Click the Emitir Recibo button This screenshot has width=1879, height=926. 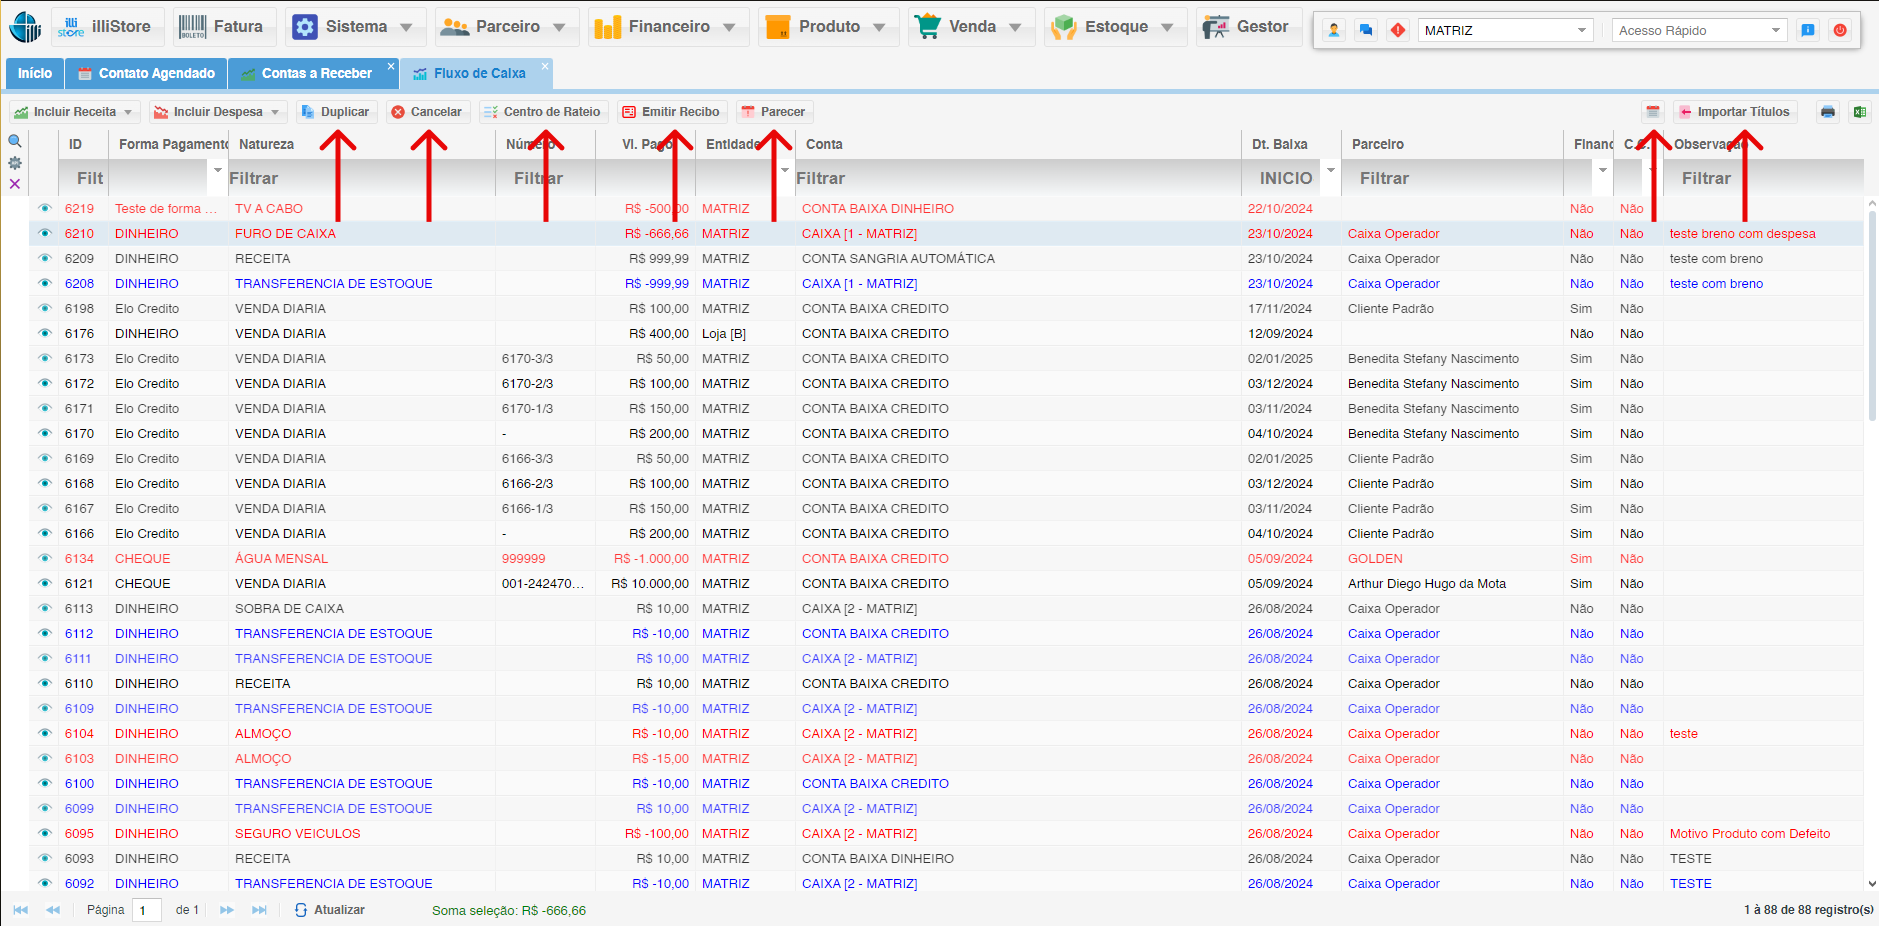tap(670, 112)
